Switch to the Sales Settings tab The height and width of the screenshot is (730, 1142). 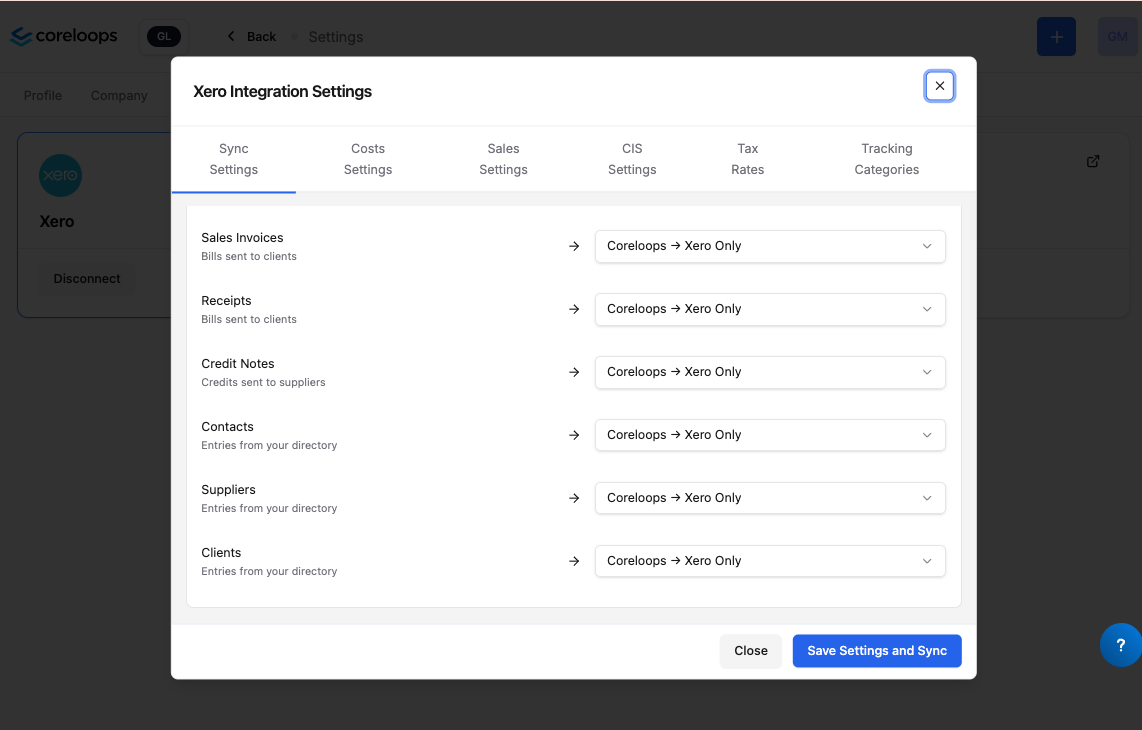tap(503, 159)
